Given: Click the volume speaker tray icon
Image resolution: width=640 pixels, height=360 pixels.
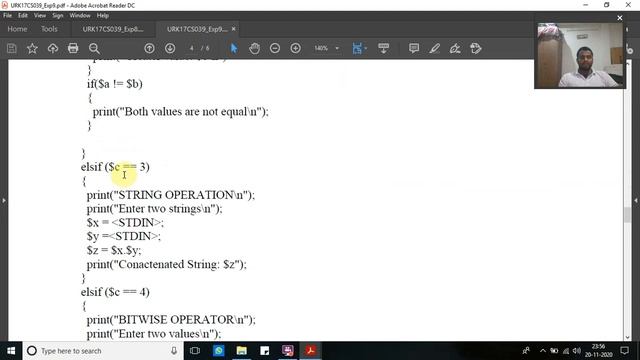Looking at the screenshot, I should (x=577, y=351).
